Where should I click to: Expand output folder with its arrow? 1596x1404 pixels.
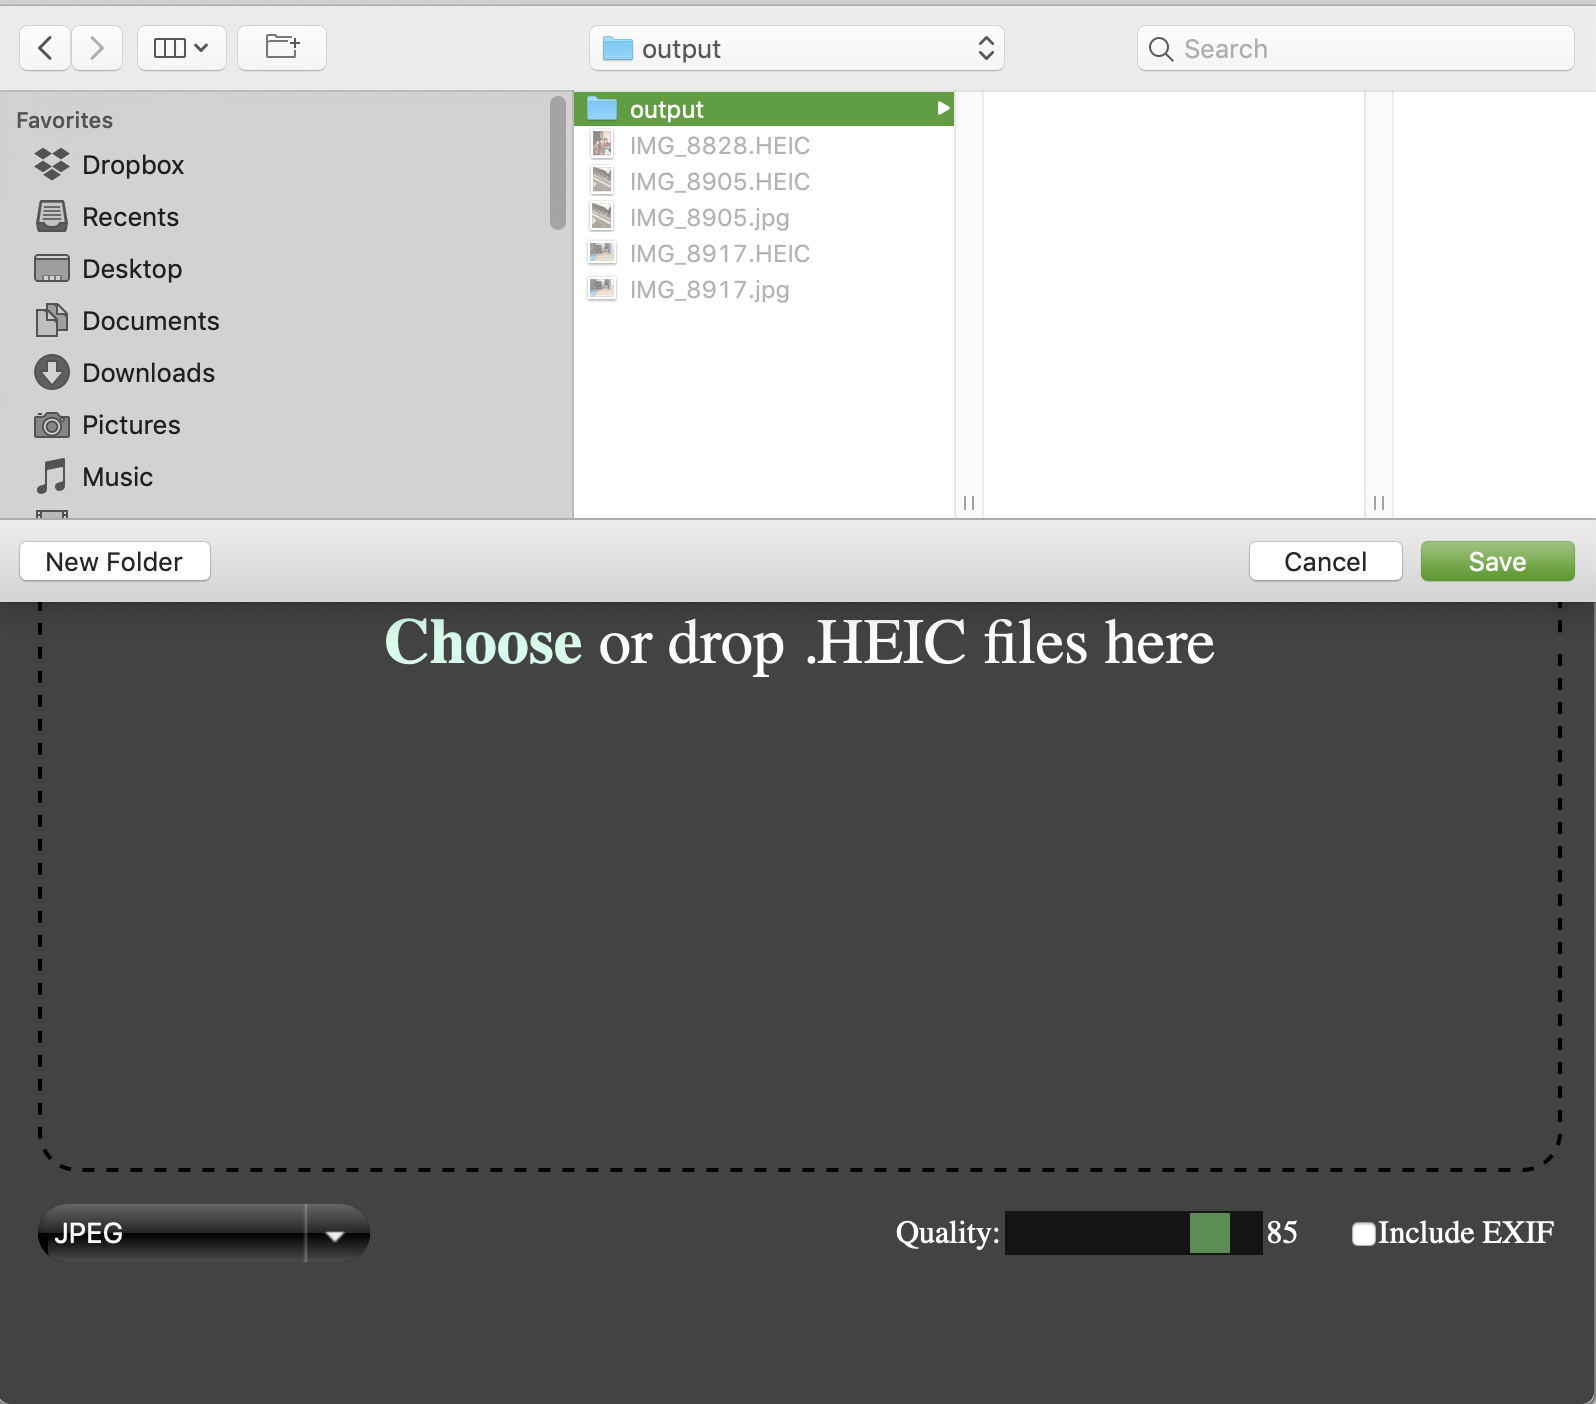pos(942,108)
